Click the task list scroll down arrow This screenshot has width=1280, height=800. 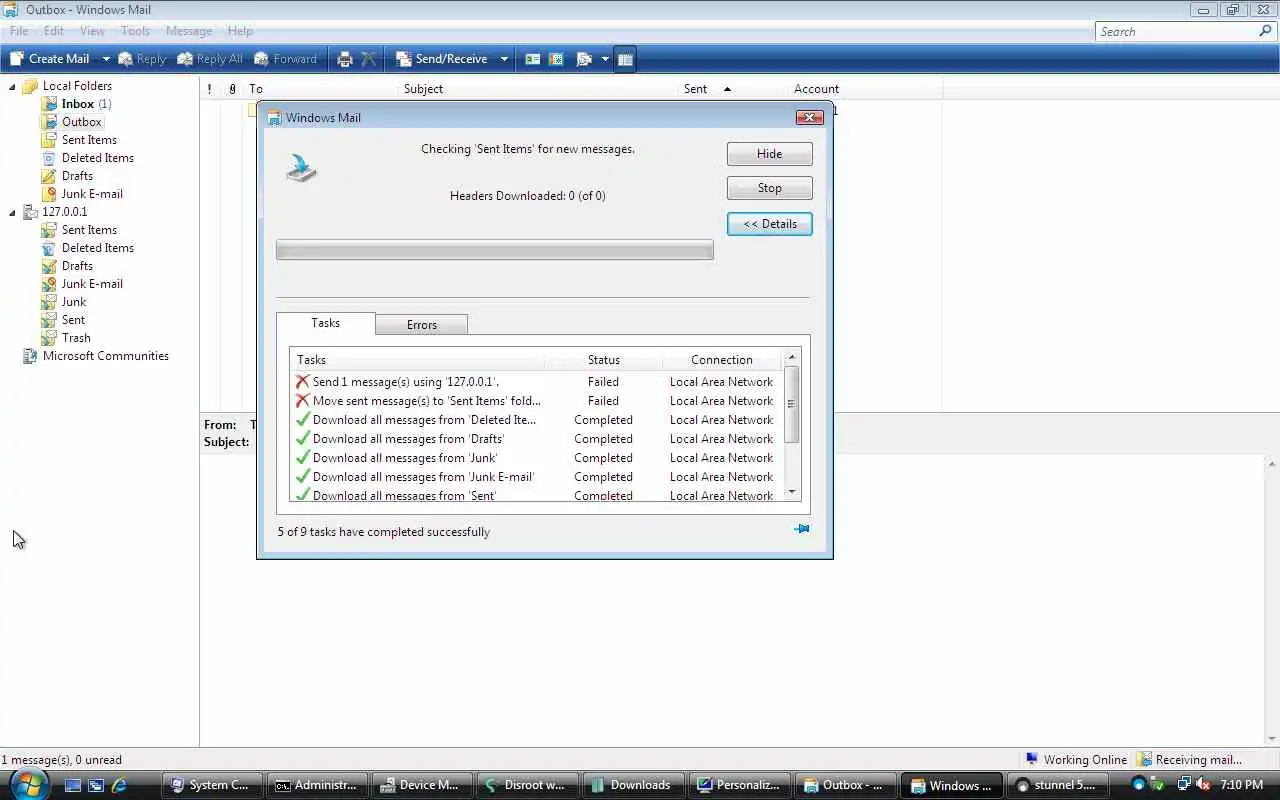tap(792, 492)
